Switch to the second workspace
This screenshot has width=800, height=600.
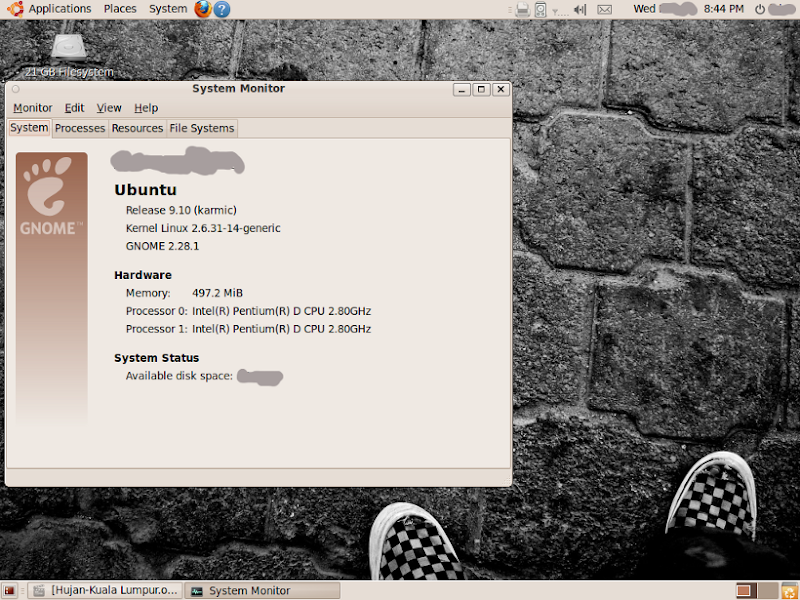[767, 590]
